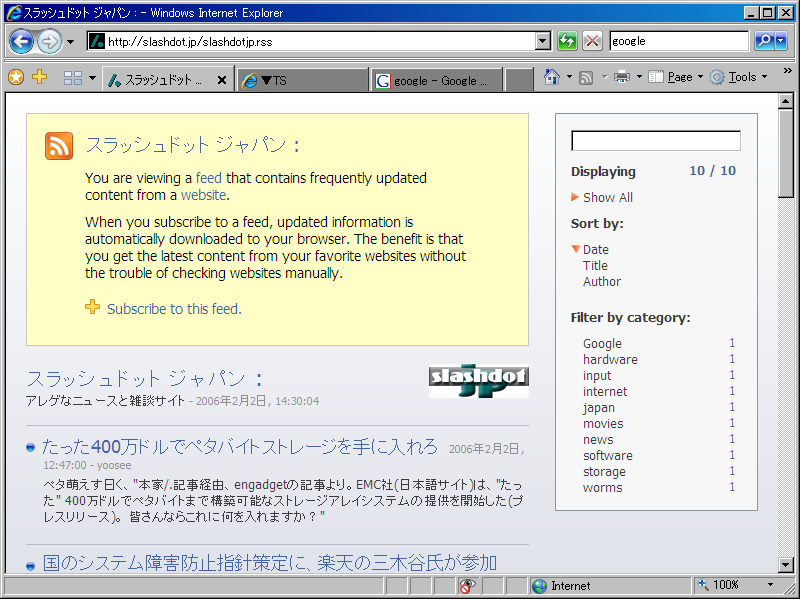This screenshot has height=599, width=800.
Task: Open the Page menu
Action: point(676,77)
